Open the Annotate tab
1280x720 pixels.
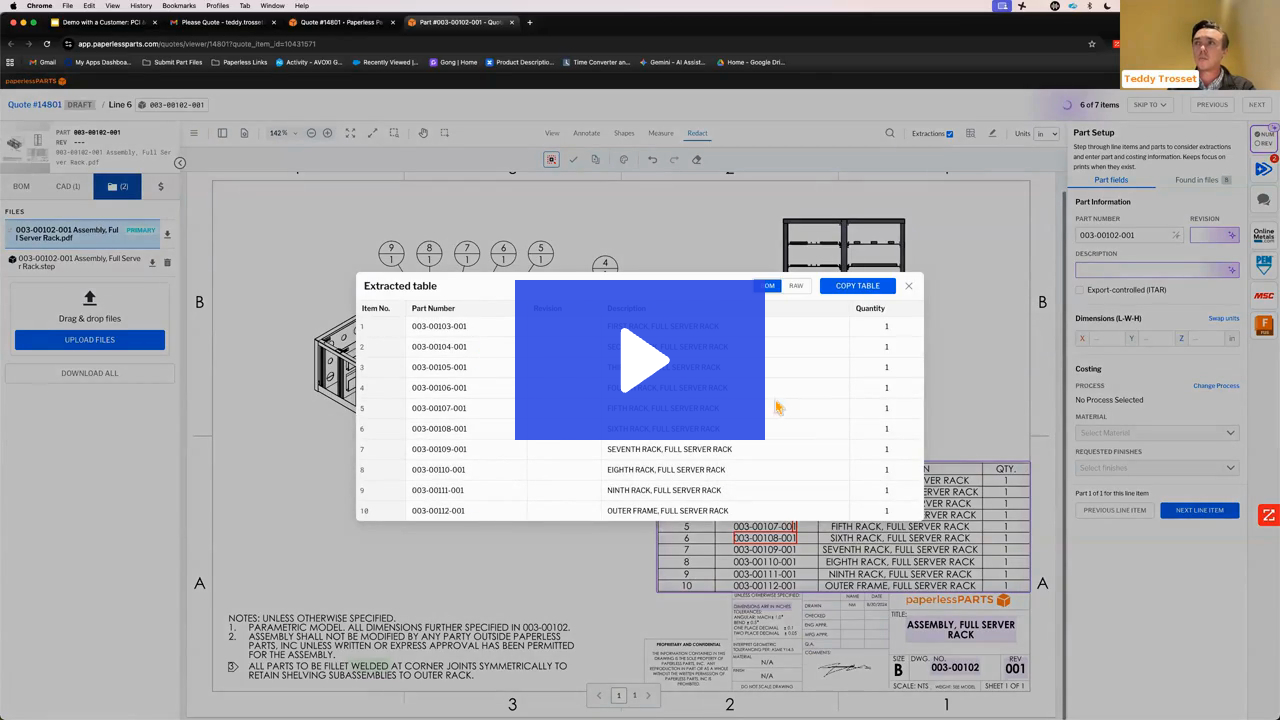tap(586, 133)
